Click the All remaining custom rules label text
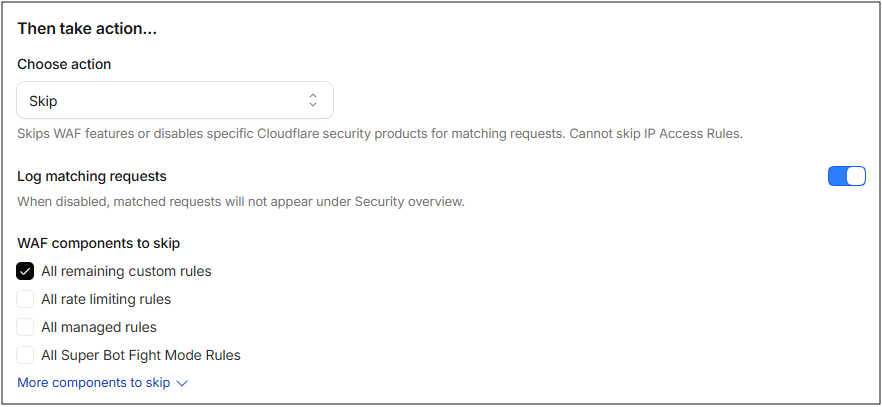 click(x=127, y=272)
